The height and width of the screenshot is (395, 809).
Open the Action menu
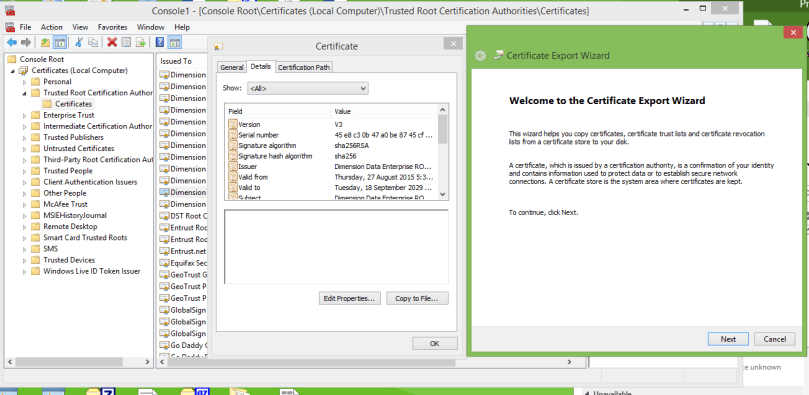pyautogui.click(x=52, y=27)
